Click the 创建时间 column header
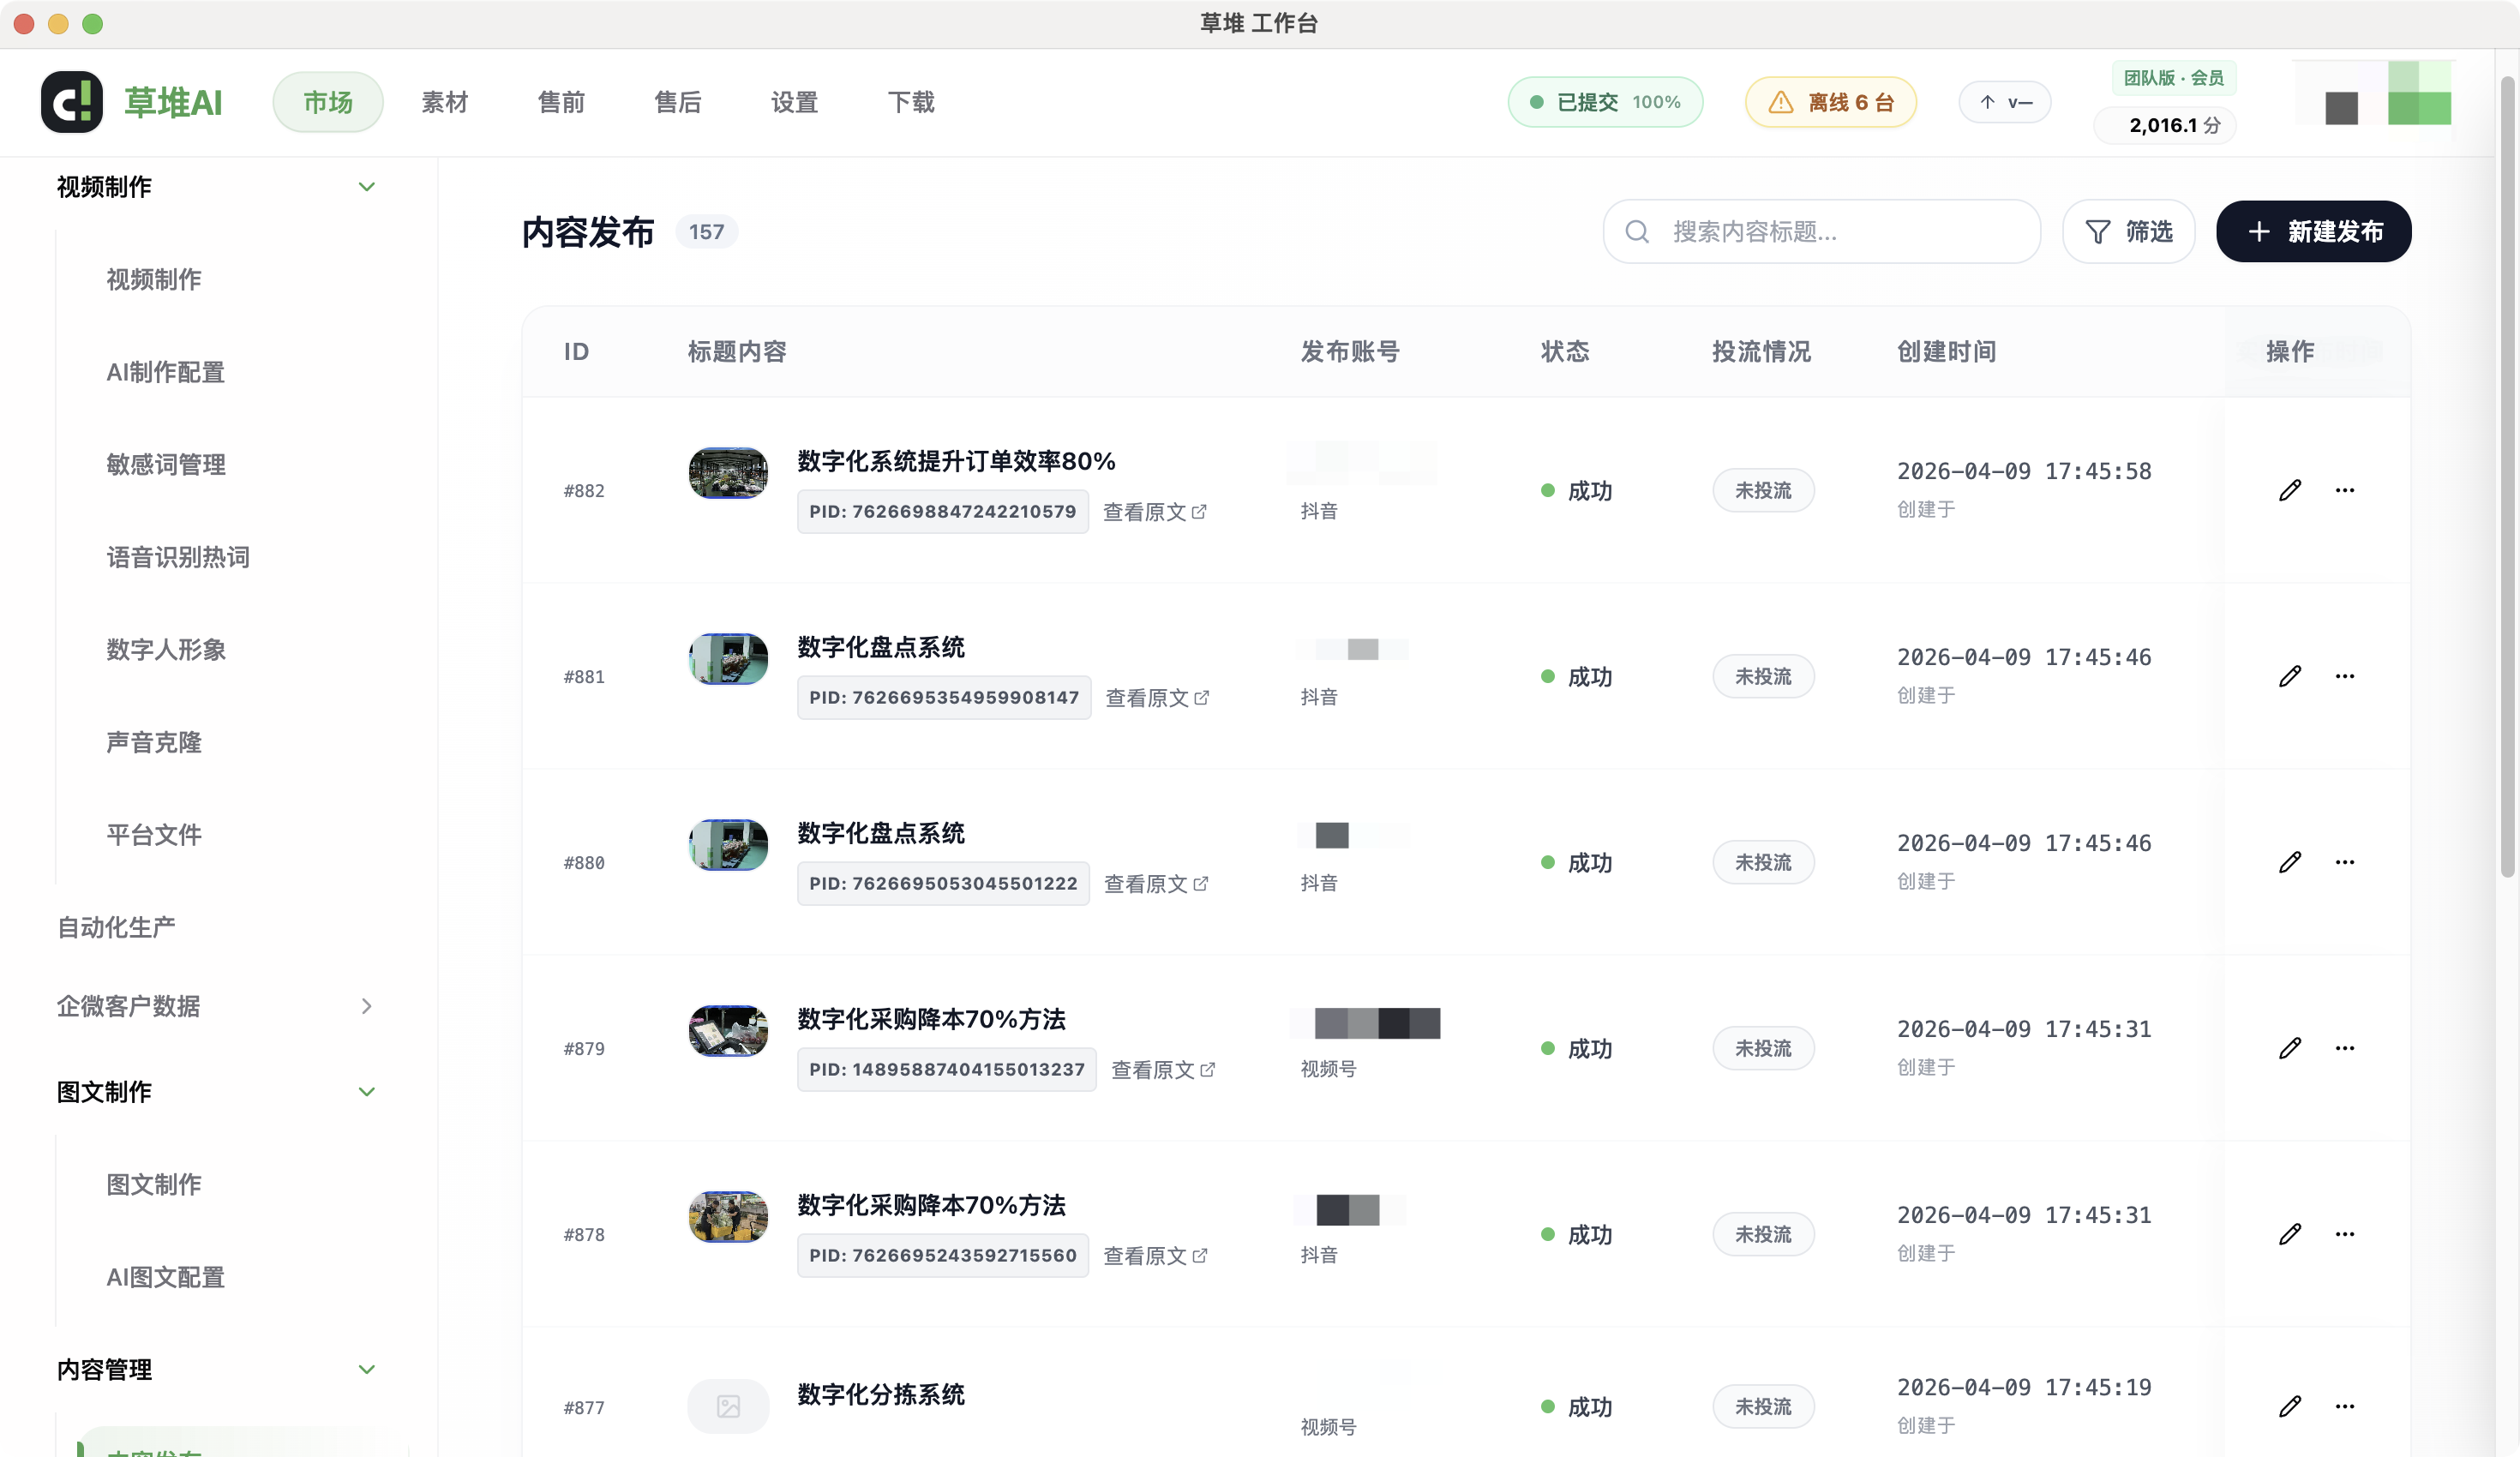Viewport: 2520px width, 1457px height. [1946, 352]
